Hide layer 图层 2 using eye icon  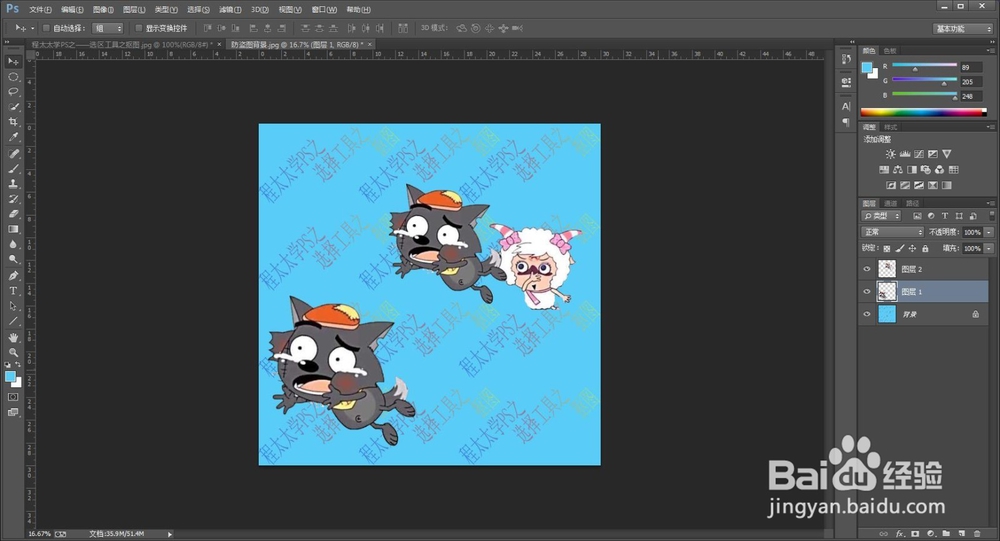[867, 268]
